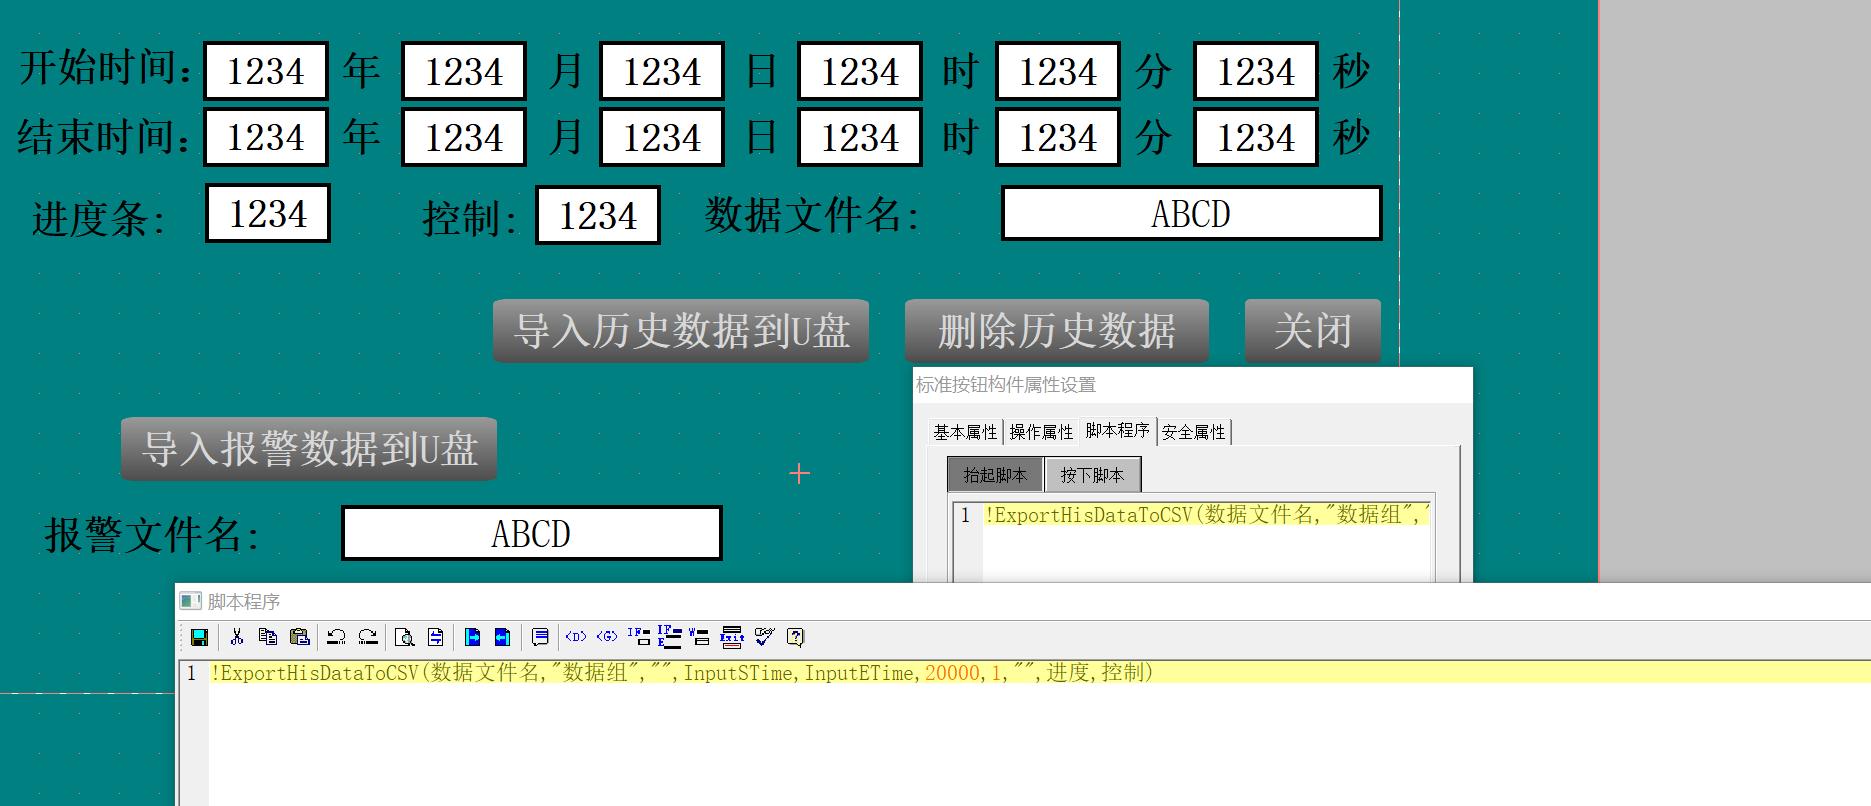
Task: Click the 关闭 button on canvas
Action: [1313, 331]
